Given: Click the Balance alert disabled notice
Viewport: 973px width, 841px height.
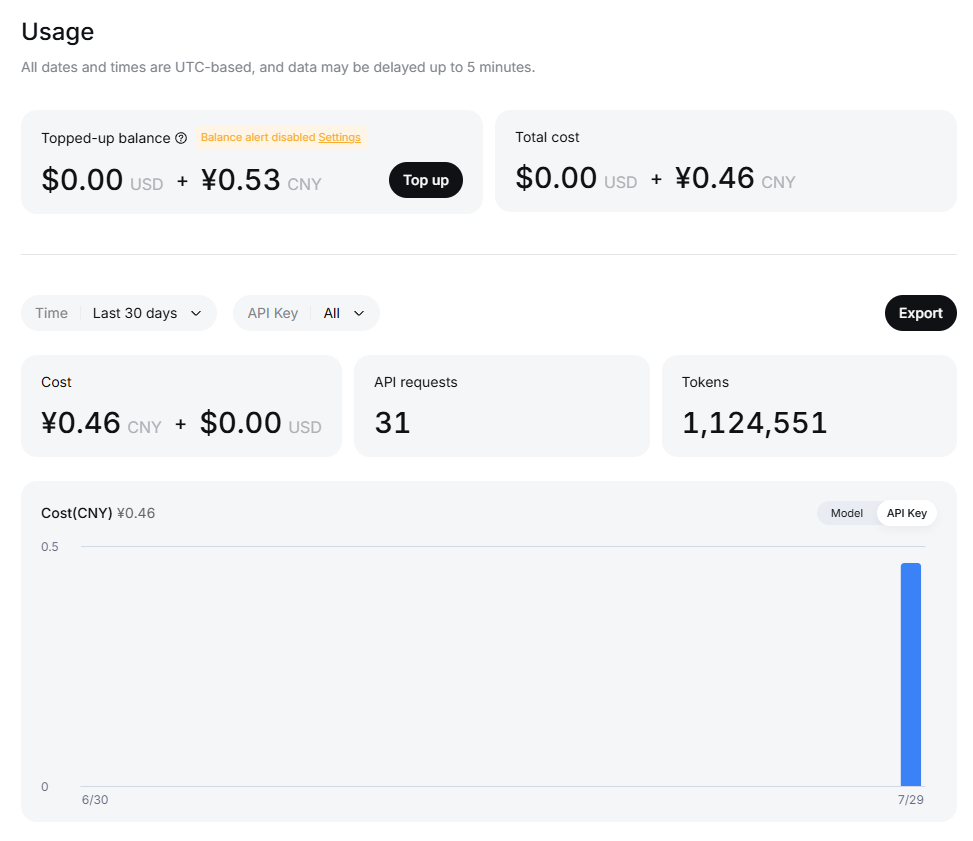Looking at the screenshot, I should point(280,137).
